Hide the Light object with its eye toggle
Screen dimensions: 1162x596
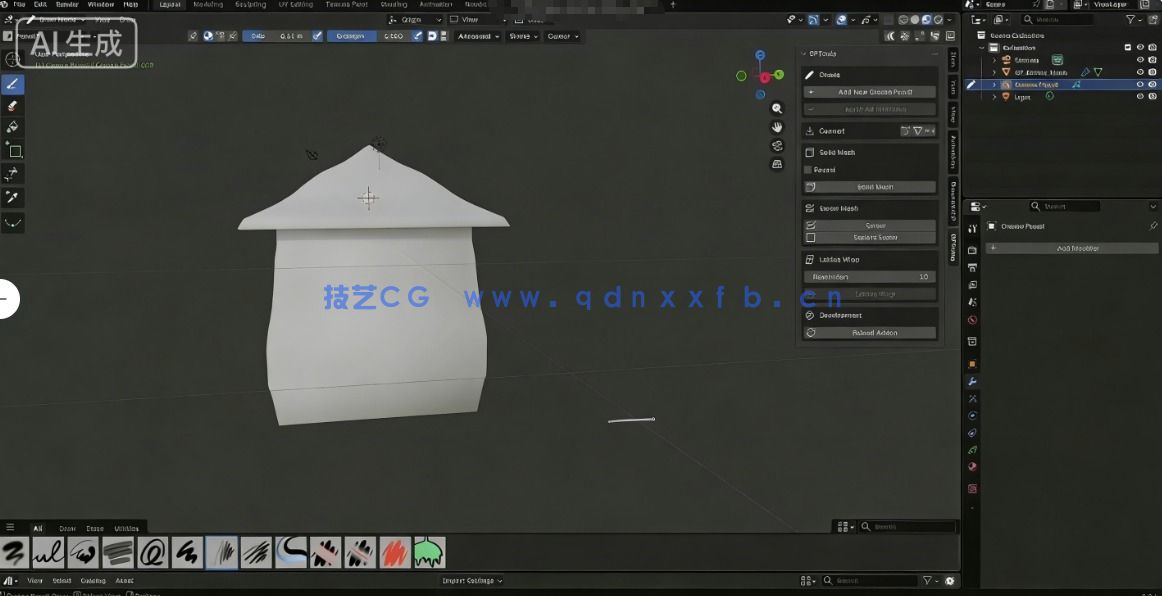(x=1140, y=96)
